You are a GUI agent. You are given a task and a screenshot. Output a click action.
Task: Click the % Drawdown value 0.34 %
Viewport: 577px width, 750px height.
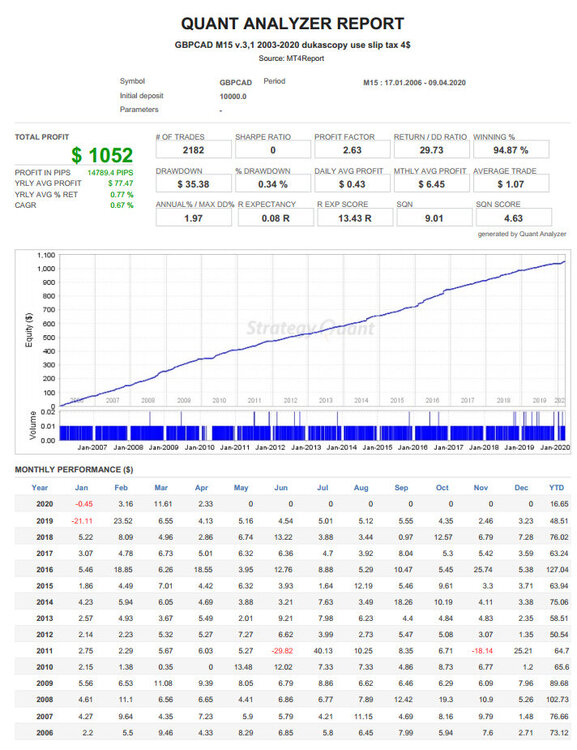[273, 184]
